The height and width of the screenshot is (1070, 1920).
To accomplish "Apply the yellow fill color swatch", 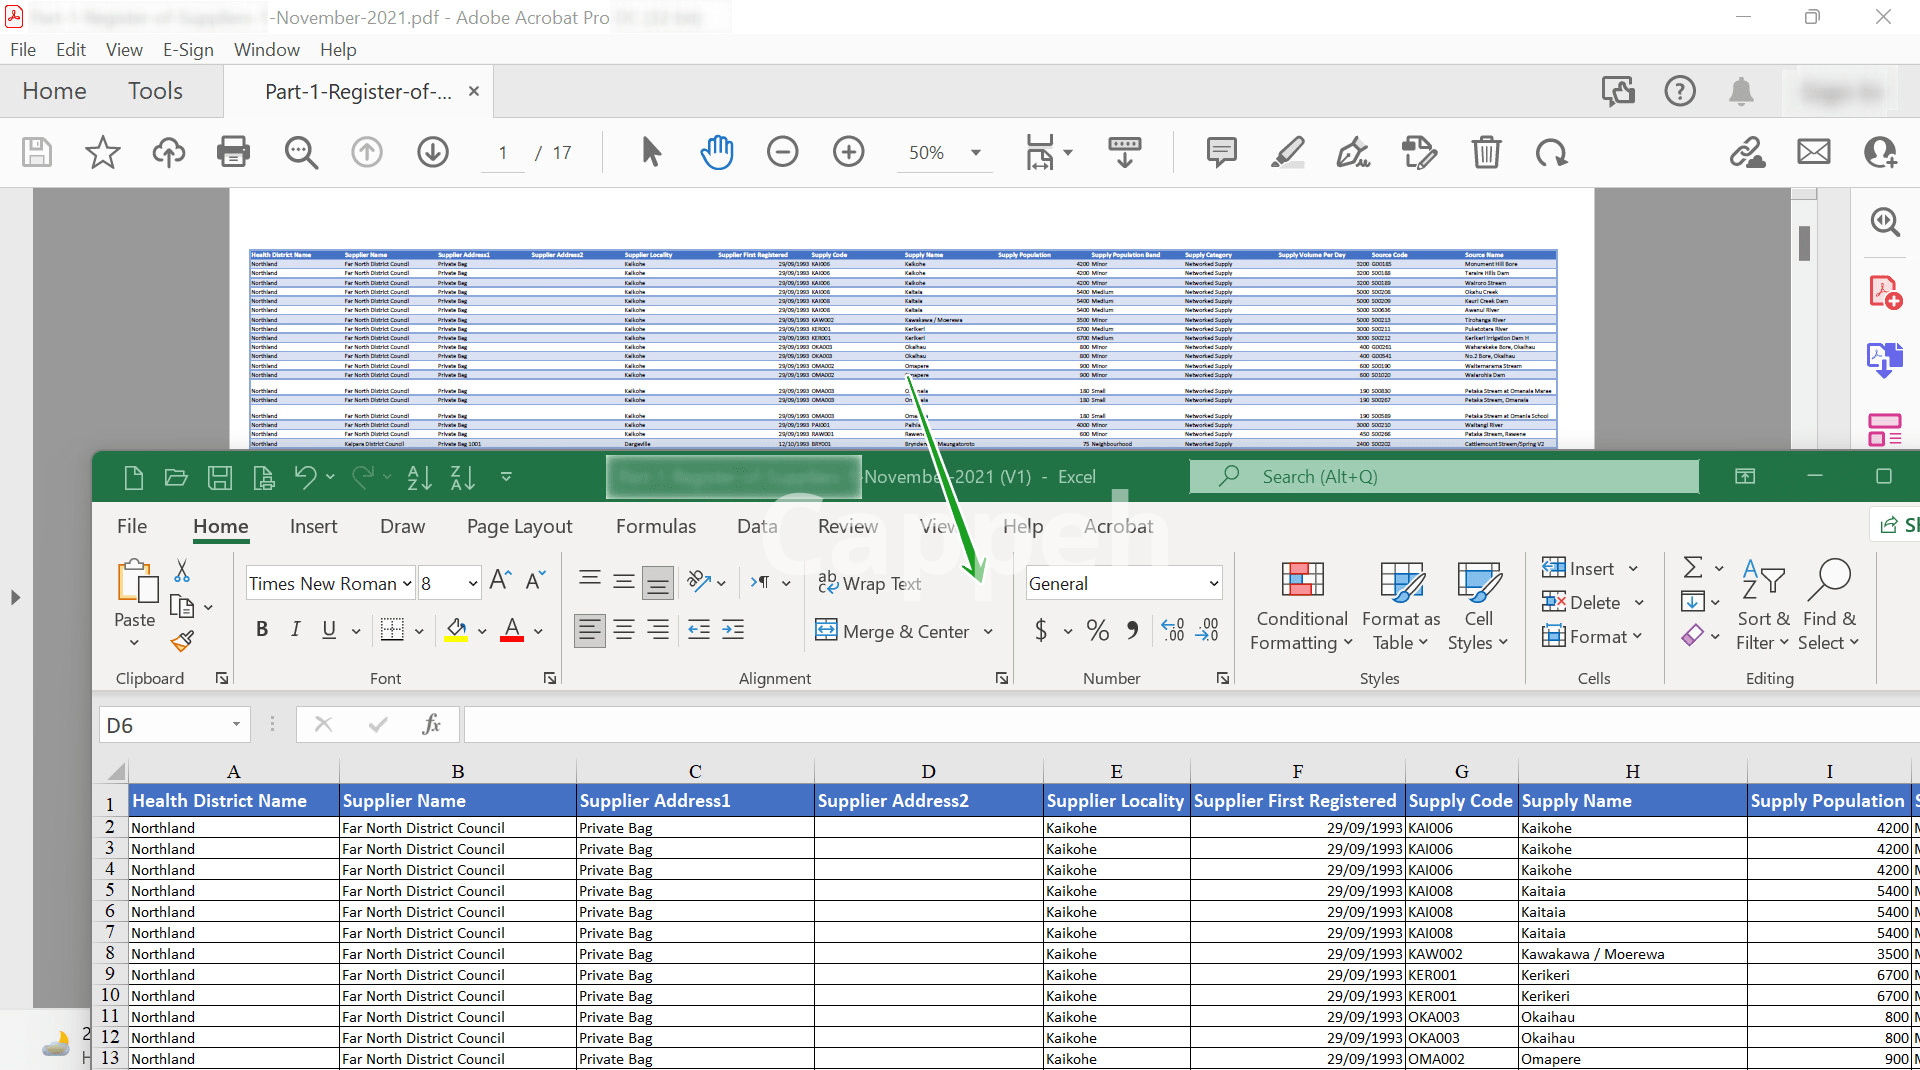I will click(x=456, y=630).
